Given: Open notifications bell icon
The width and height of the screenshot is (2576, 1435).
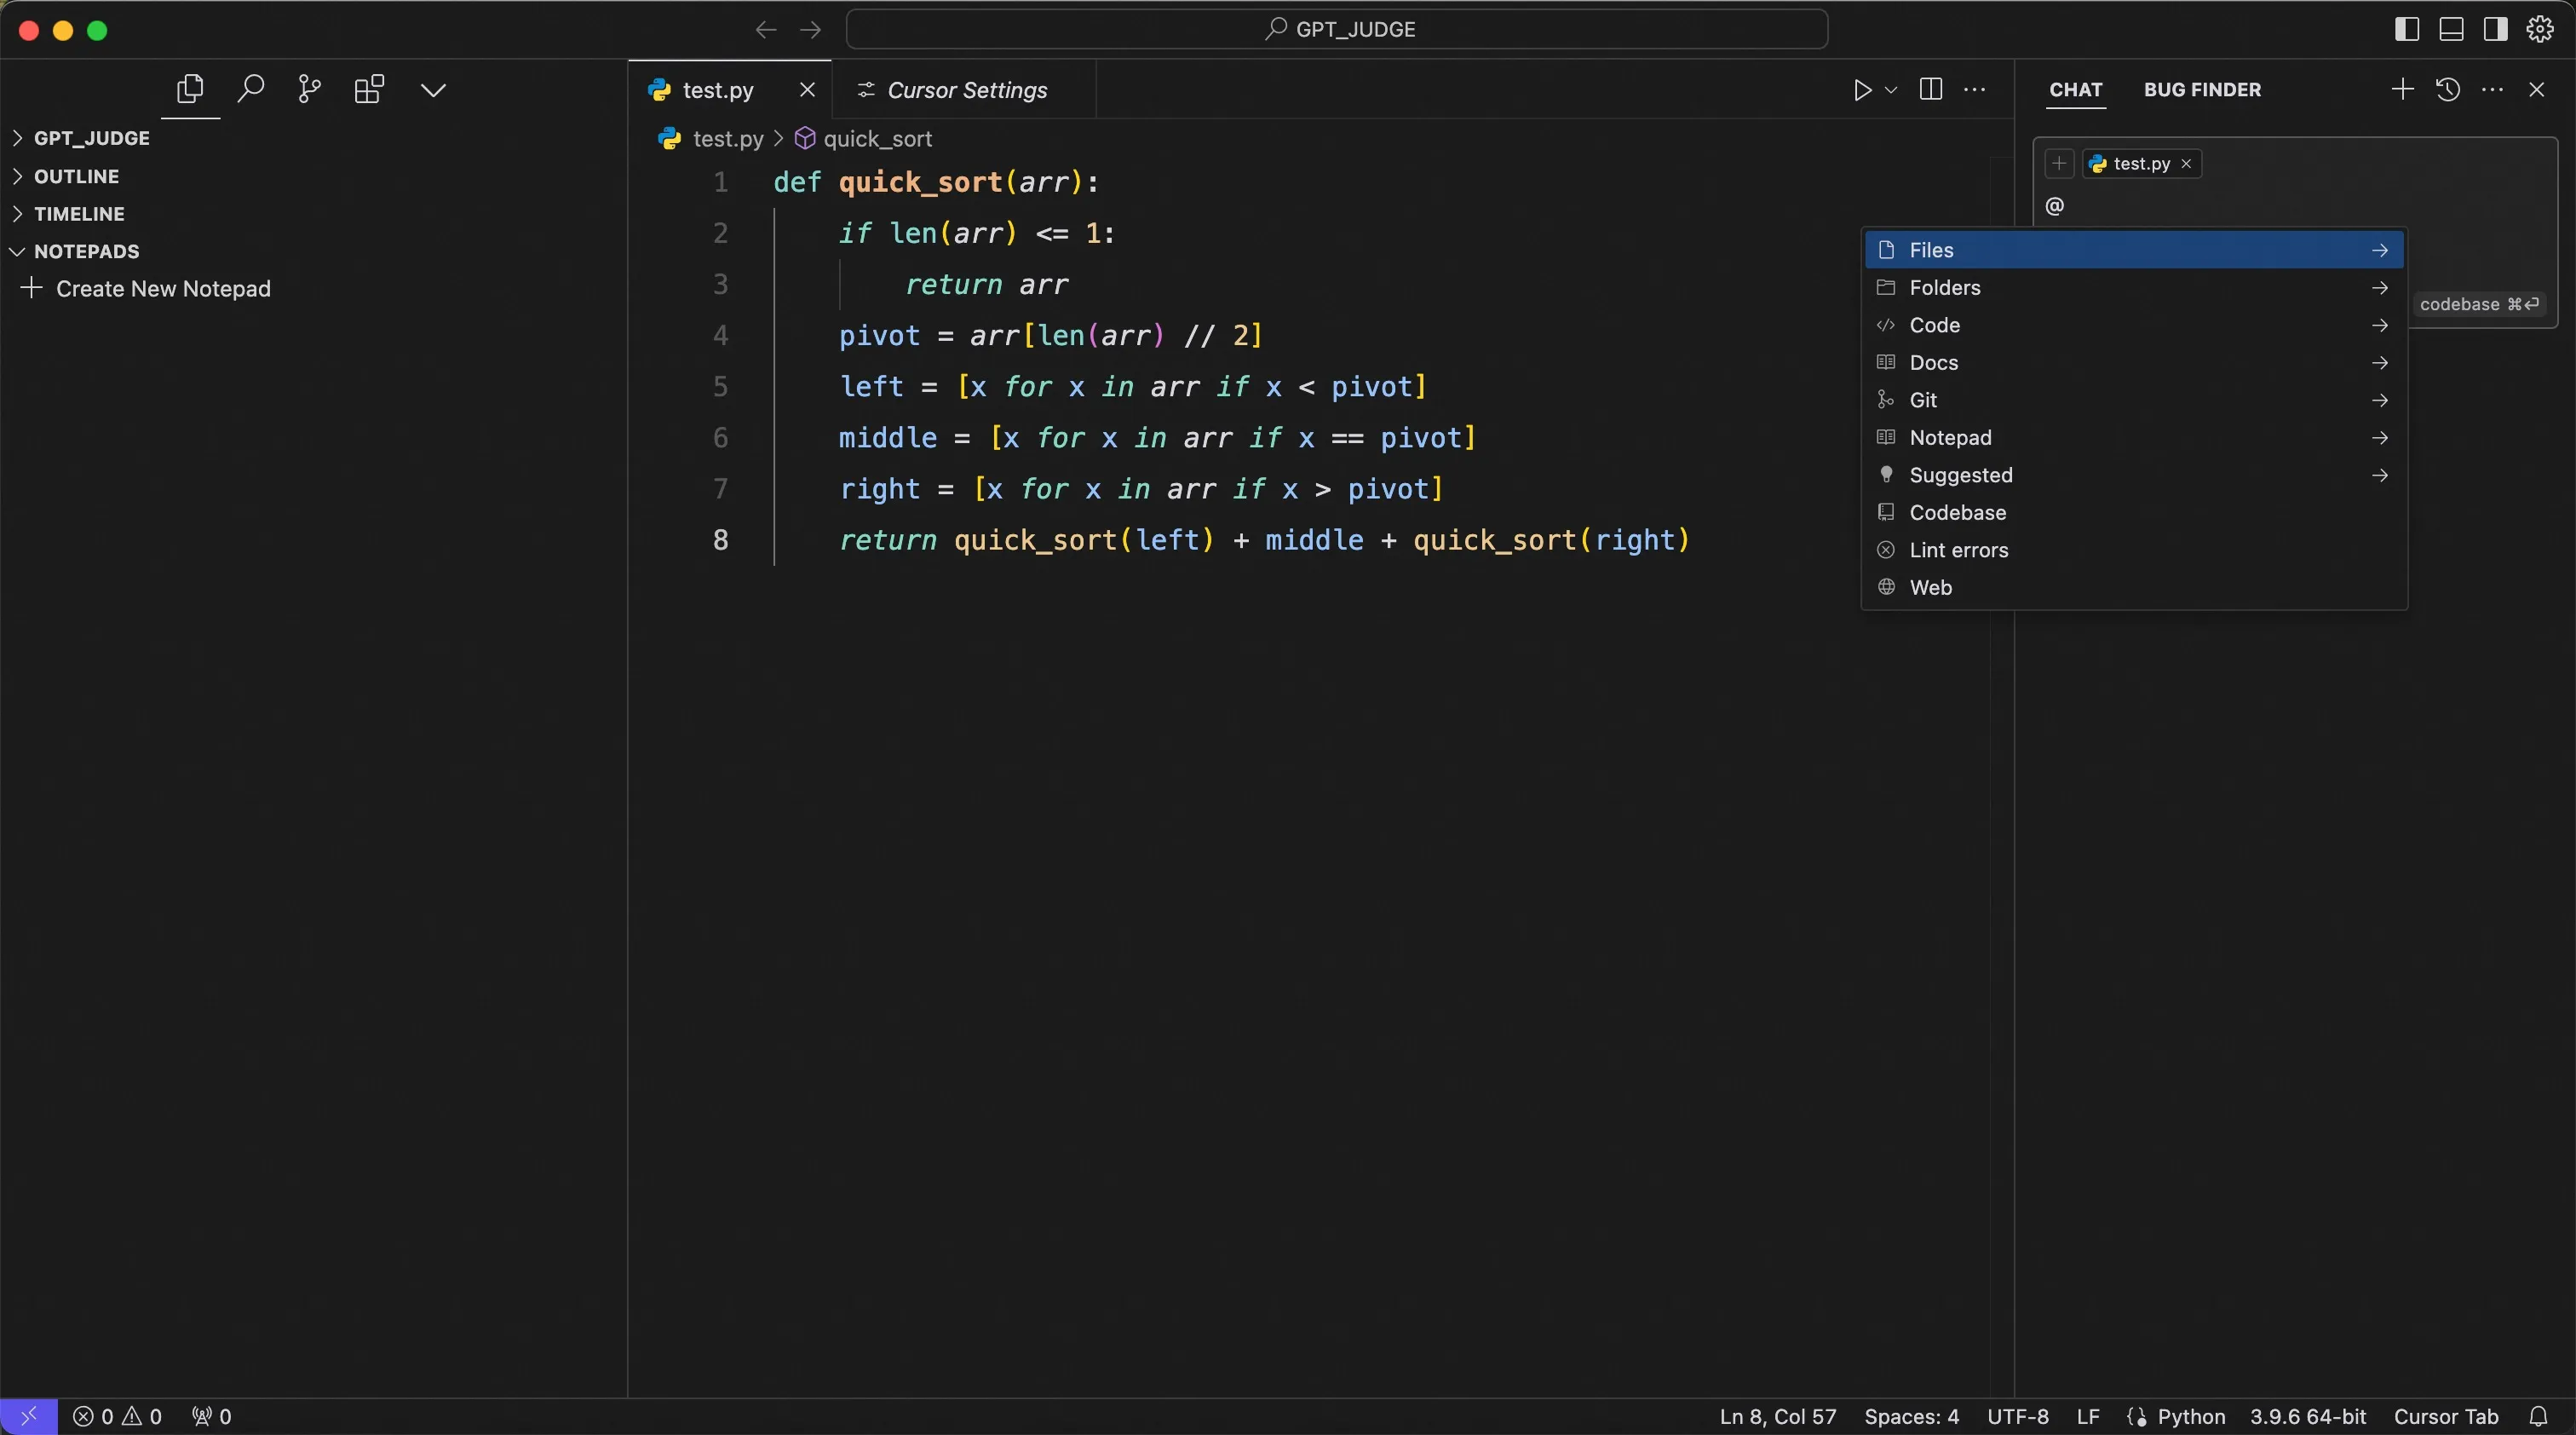Looking at the screenshot, I should point(2538,1416).
